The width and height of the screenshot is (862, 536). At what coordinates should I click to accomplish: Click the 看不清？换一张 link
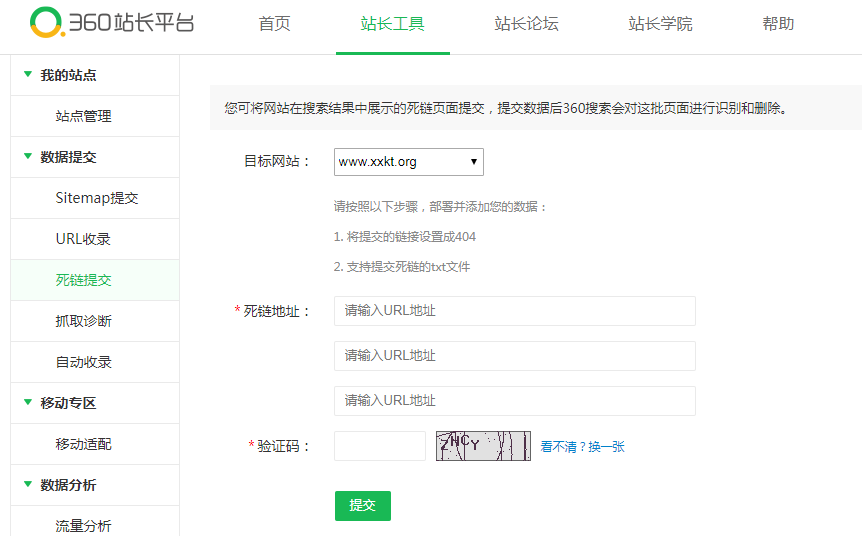pos(582,446)
